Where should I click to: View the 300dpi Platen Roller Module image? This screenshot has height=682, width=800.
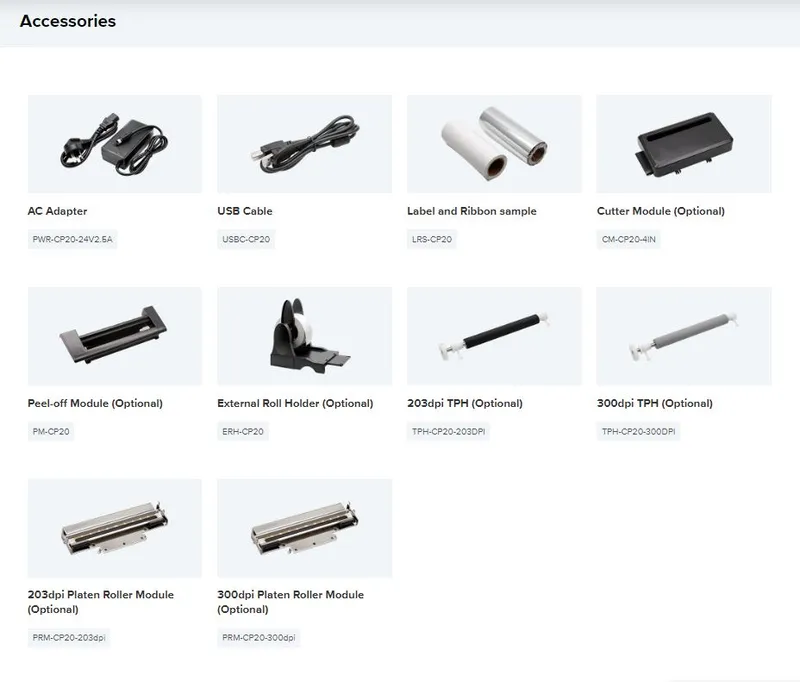pos(305,528)
